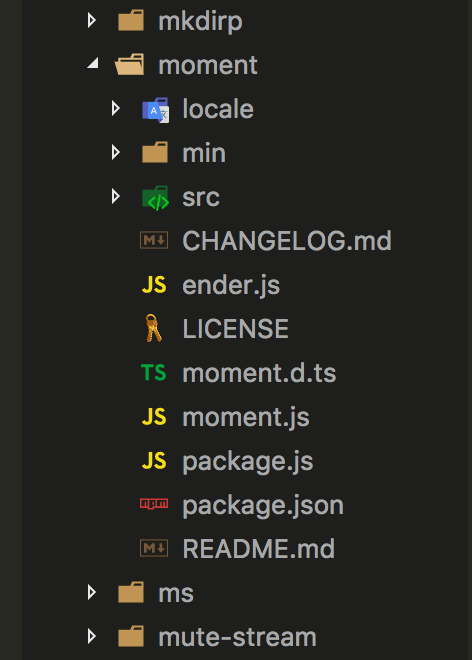The height and width of the screenshot is (660, 472).
Task: Expand the src folder arrow
Action: pyautogui.click(x=115, y=196)
